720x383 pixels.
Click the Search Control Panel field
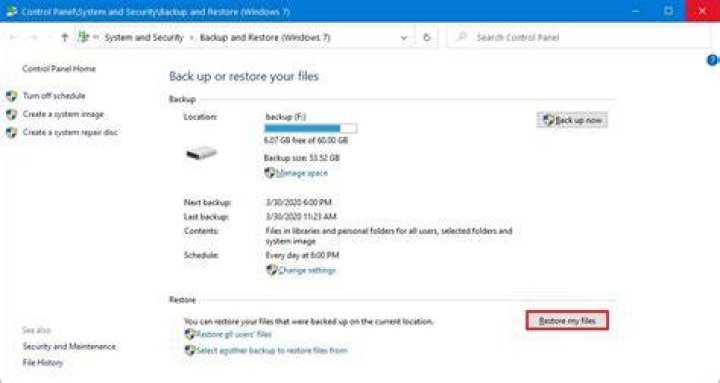(579, 37)
